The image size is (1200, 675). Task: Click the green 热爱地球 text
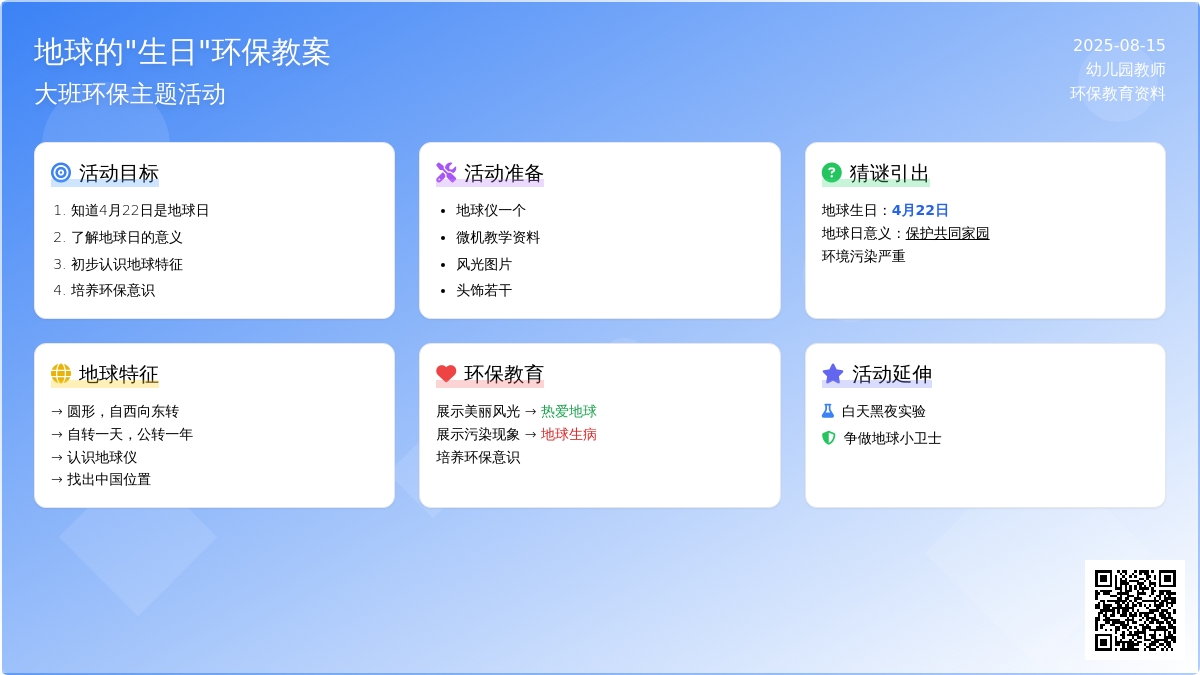pos(569,411)
